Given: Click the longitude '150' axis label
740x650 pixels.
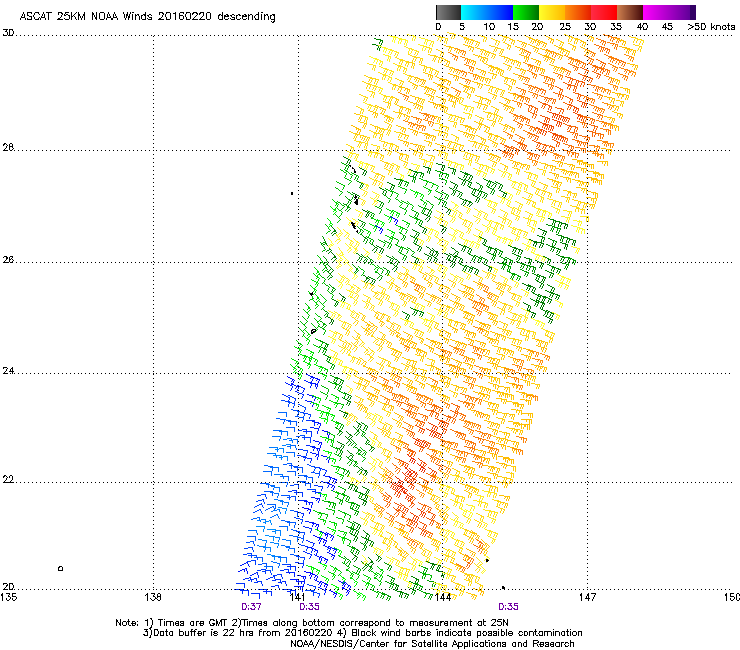Looking at the screenshot, I should (732, 597).
